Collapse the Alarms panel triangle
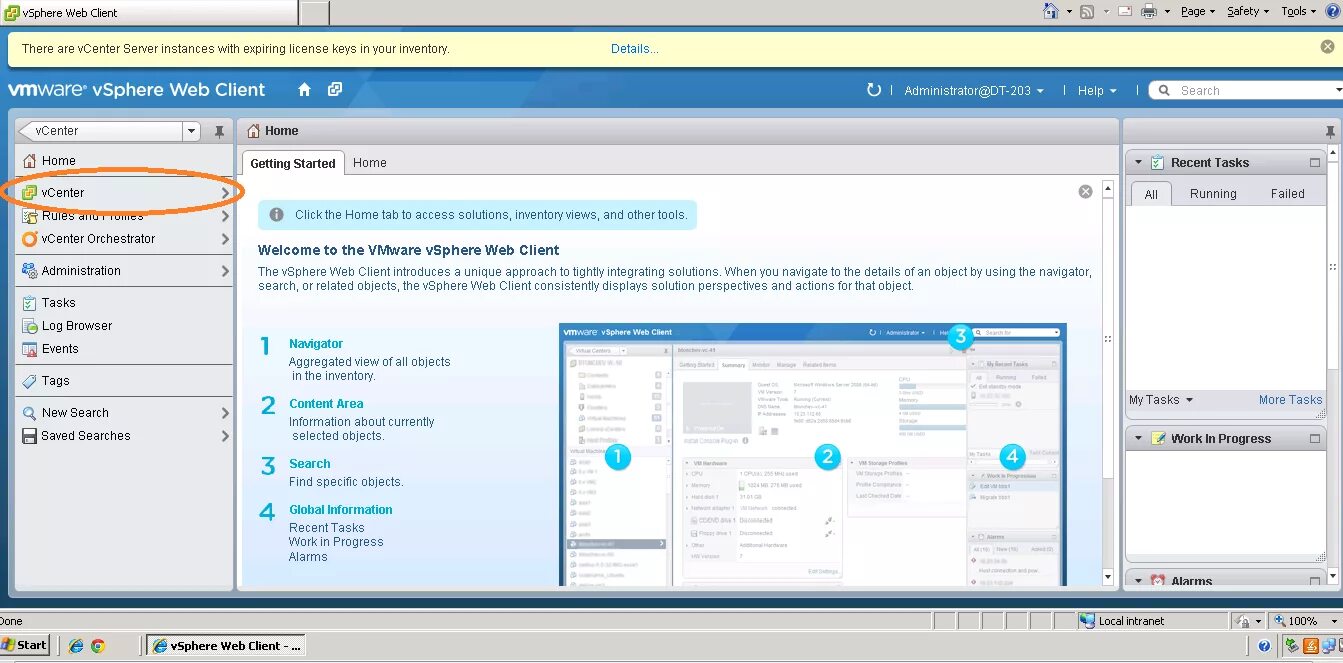Screen dimensions: 1343x663 point(1138,580)
